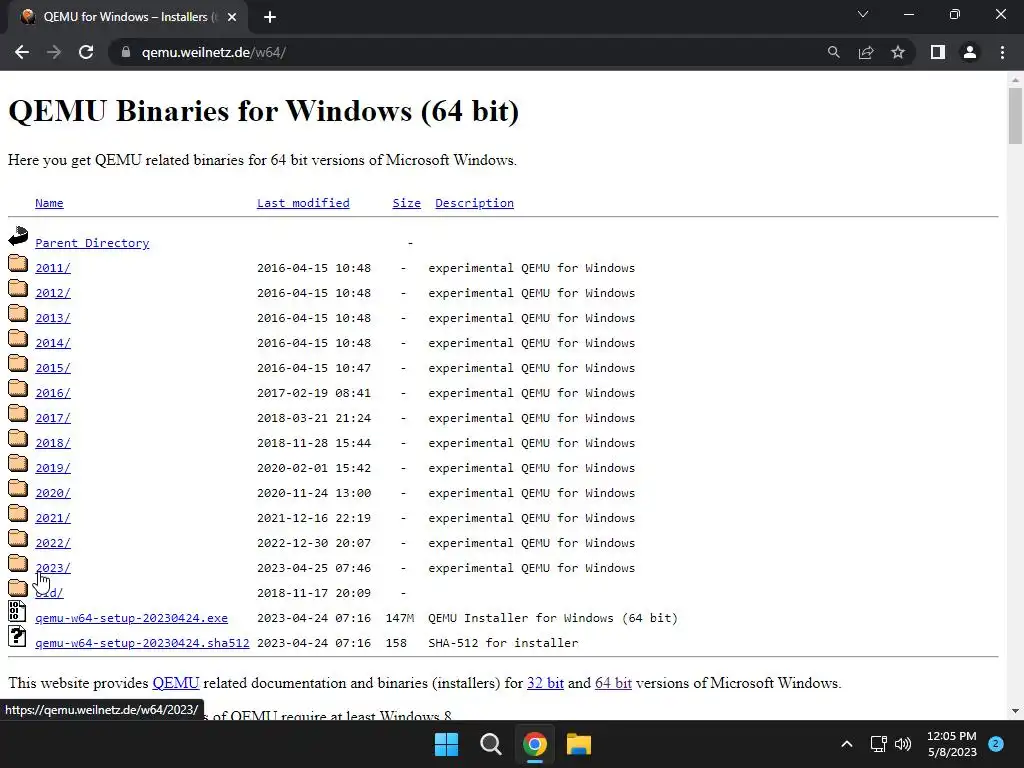Open Windows taskbar Search
1024x768 pixels.
click(x=490, y=744)
